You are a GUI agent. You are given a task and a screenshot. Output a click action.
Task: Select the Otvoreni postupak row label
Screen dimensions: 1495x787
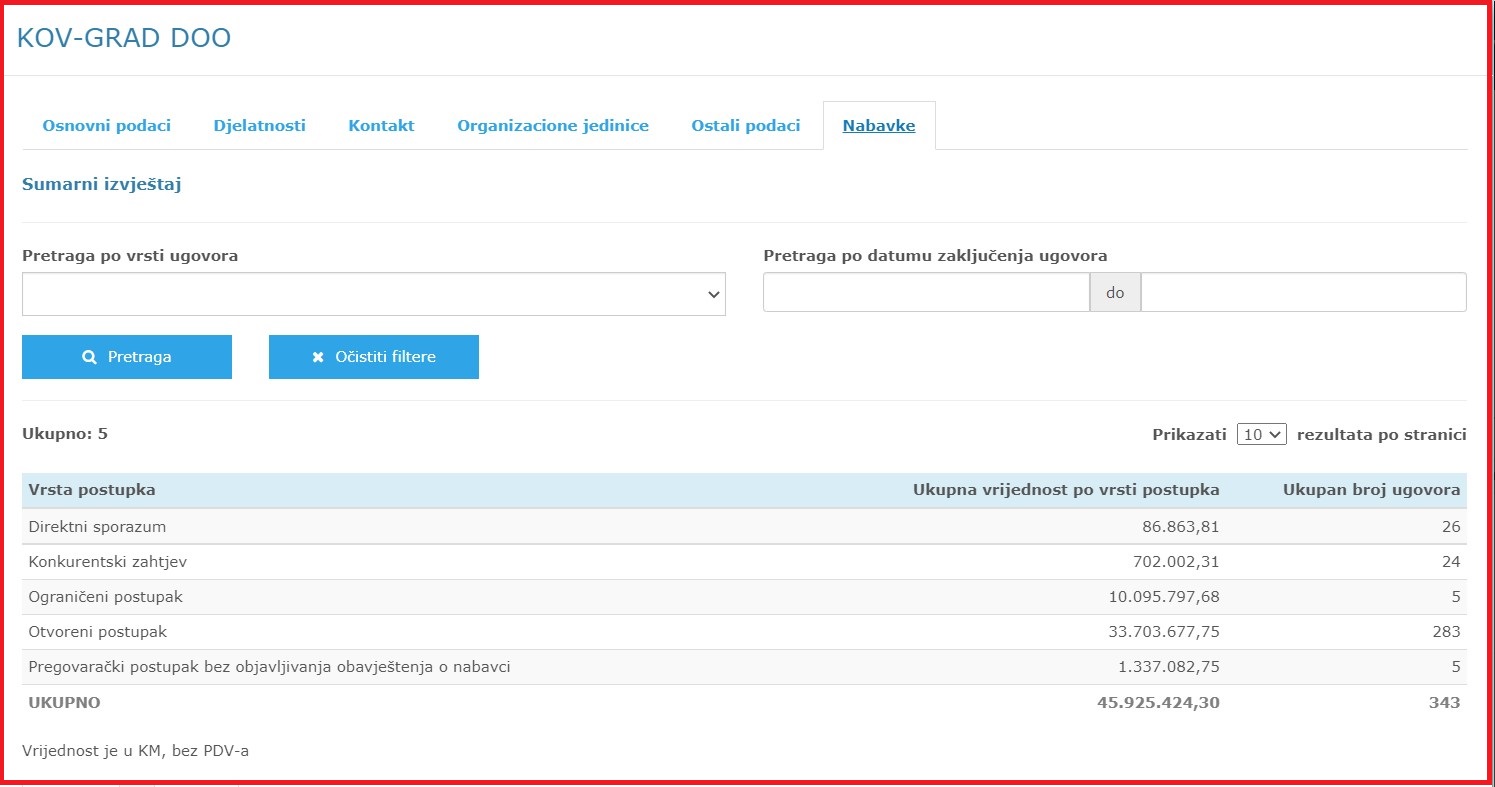click(98, 632)
